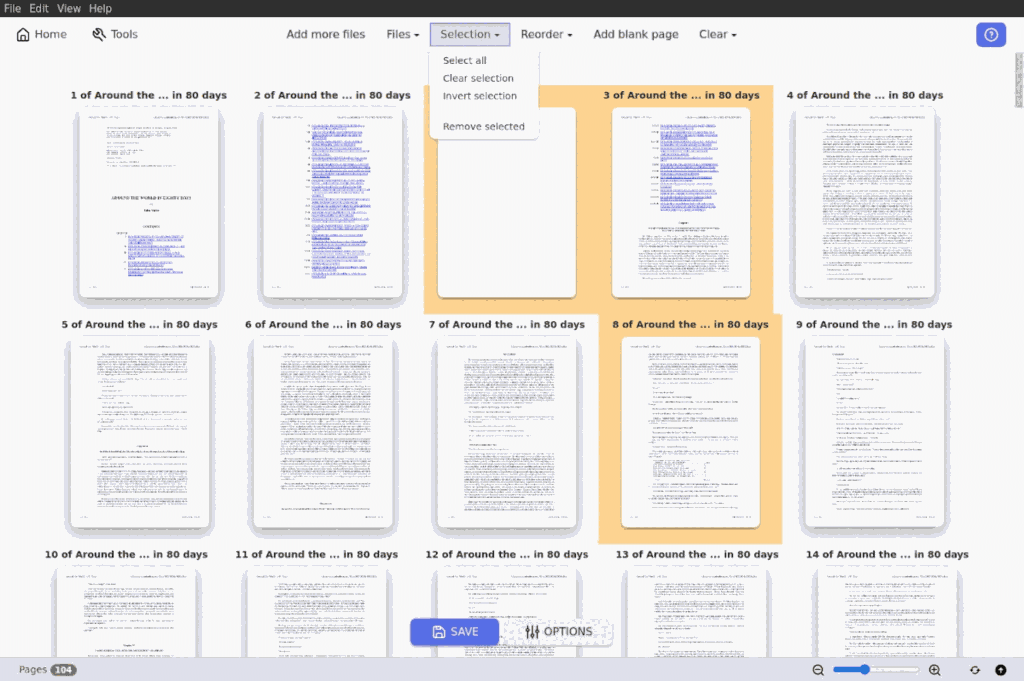Image resolution: width=1024 pixels, height=681 pixels.
Task: Open the blue help question mark button
Action: click(991, 35)
